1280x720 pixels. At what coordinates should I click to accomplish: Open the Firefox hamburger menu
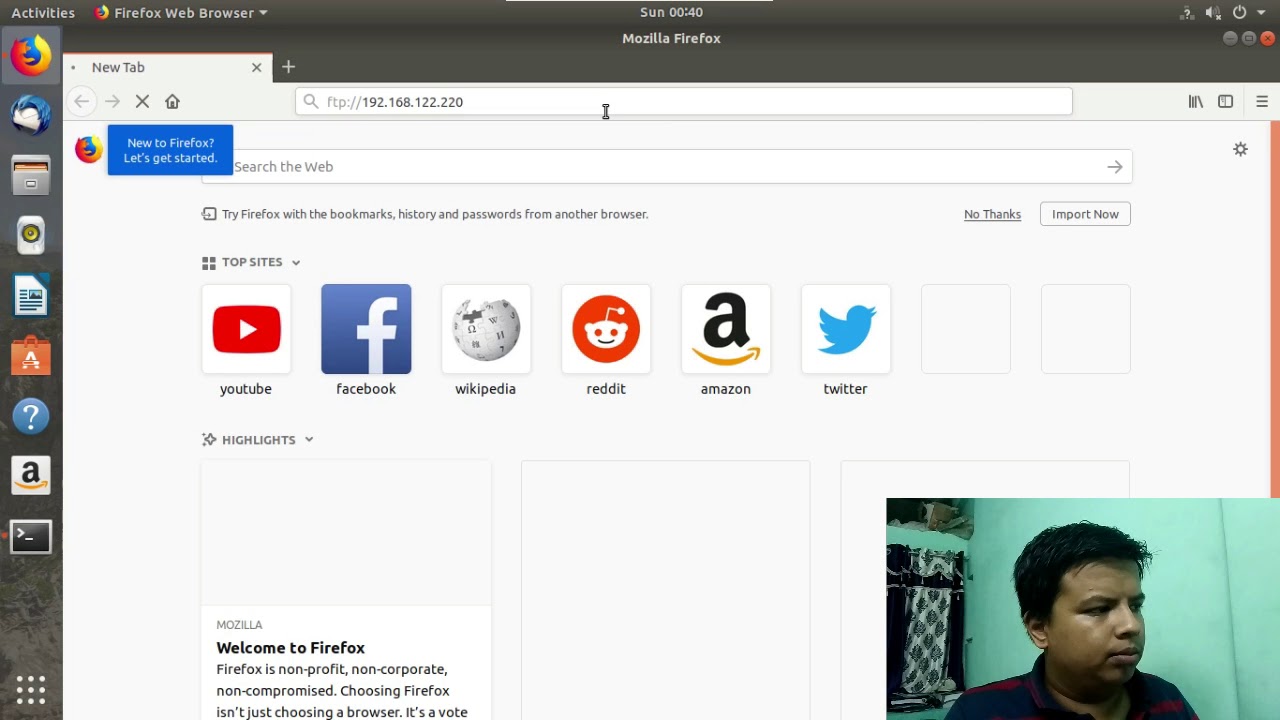1261,101
